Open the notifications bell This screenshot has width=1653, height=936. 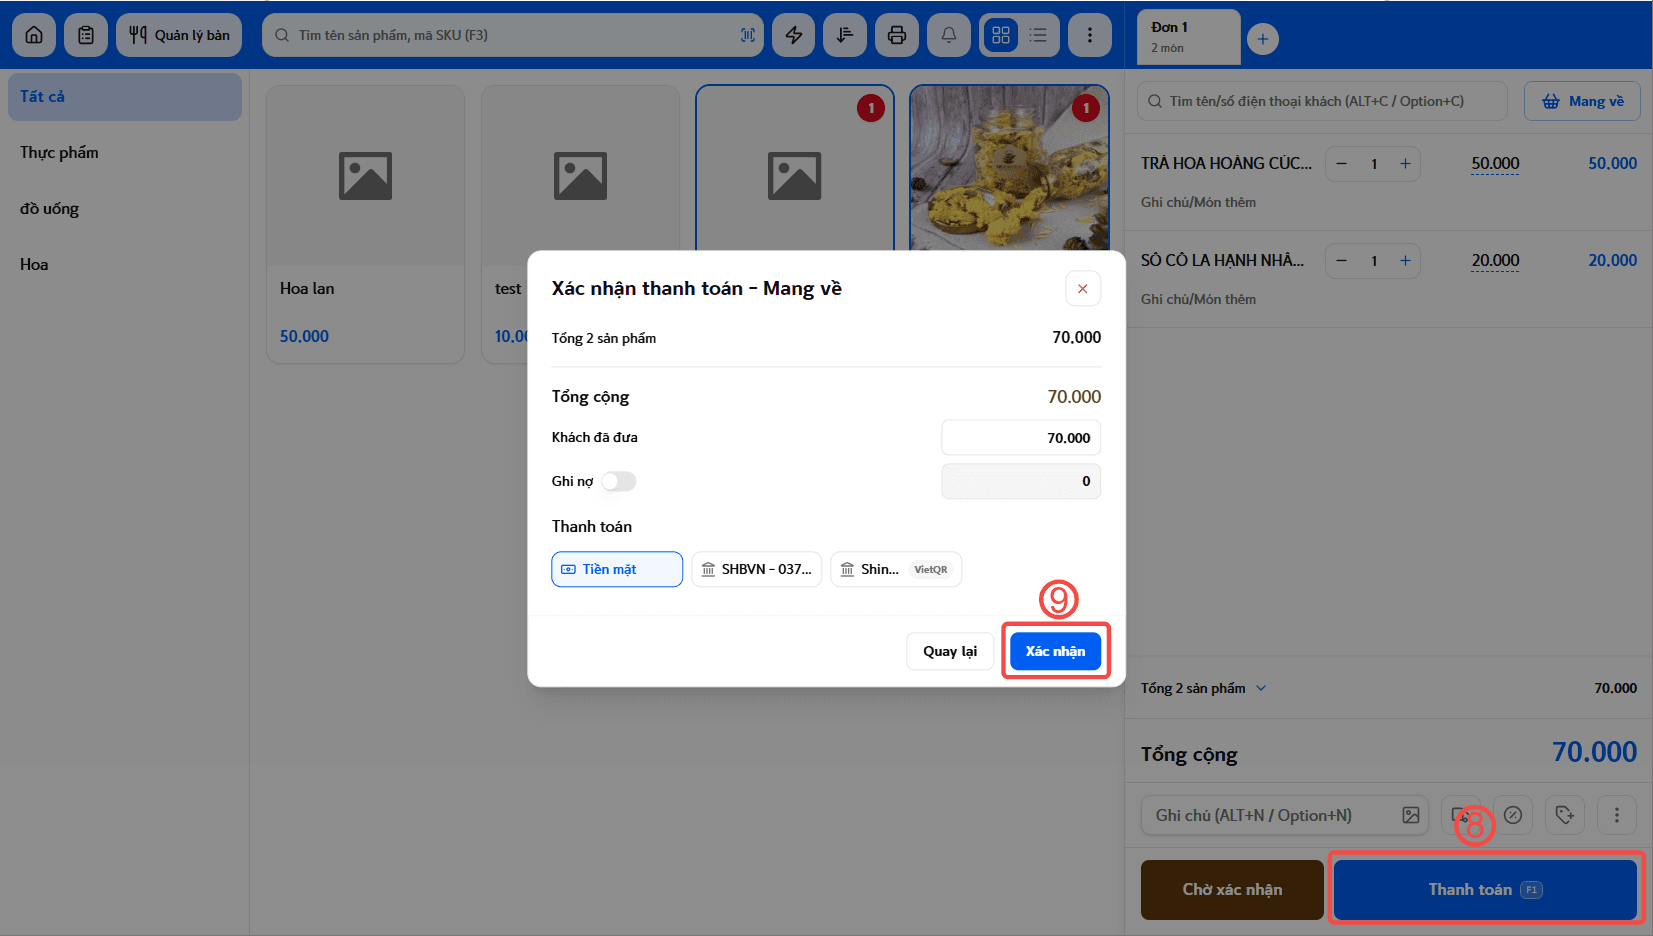949,35
